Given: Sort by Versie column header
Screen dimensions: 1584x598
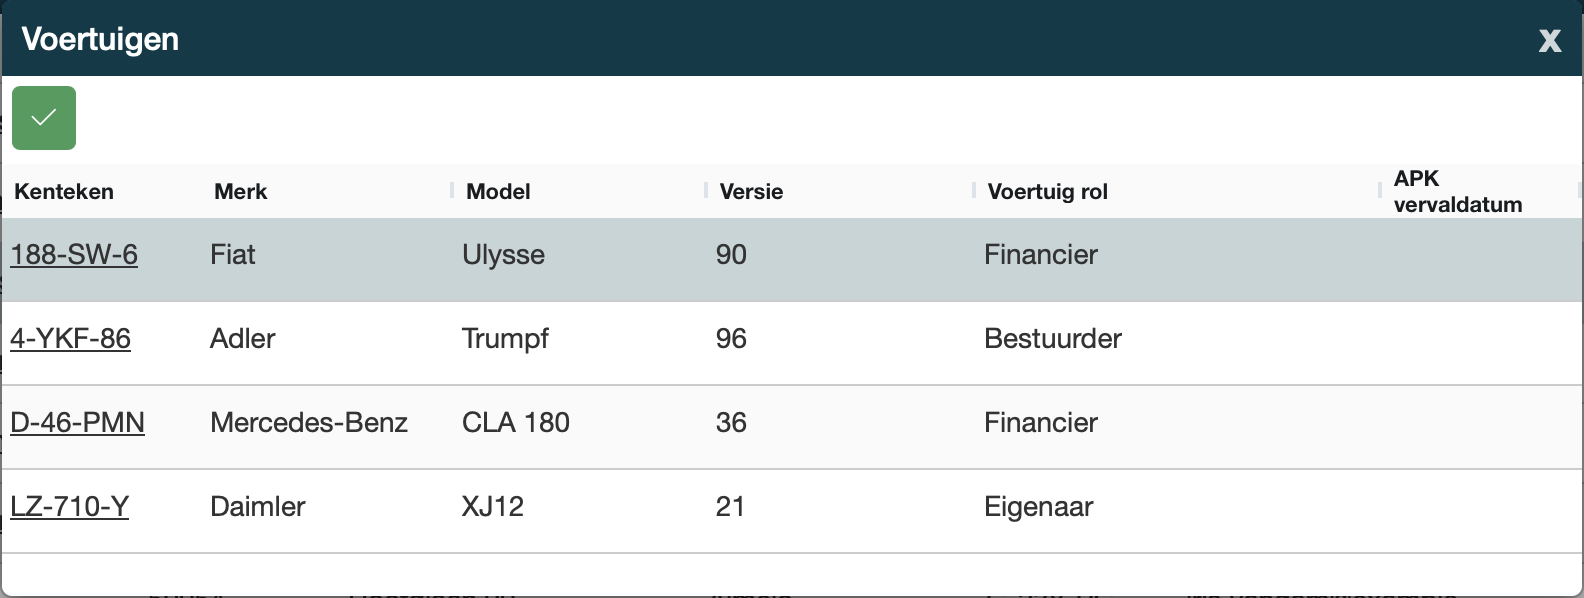Looking at the screenshot, I should (751, 192).
